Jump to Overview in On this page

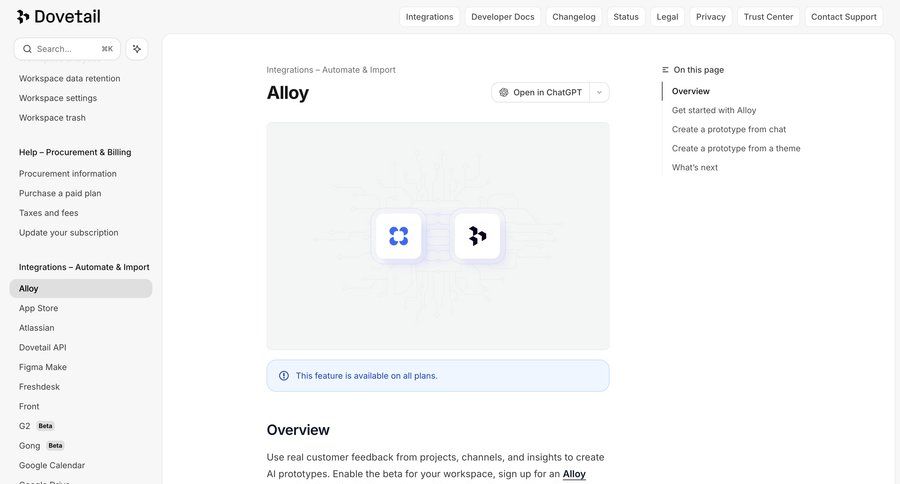[690, 91]
